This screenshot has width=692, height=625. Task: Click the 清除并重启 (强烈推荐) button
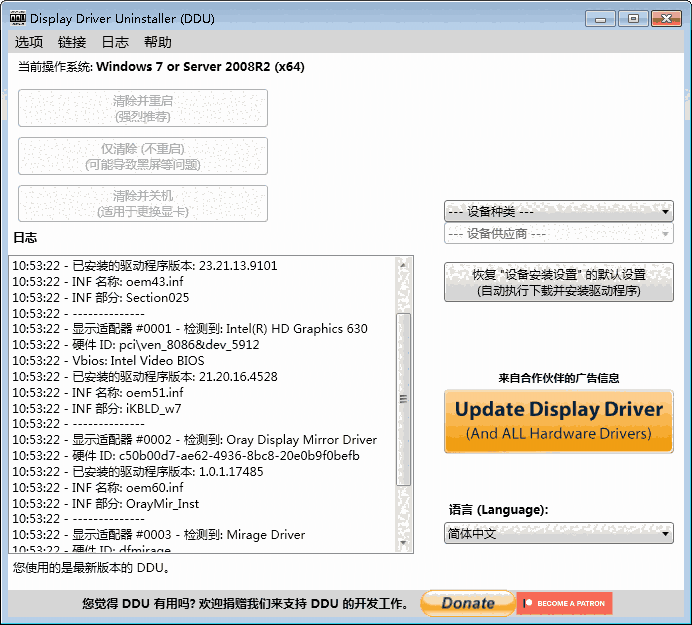(x=143, y=108)
